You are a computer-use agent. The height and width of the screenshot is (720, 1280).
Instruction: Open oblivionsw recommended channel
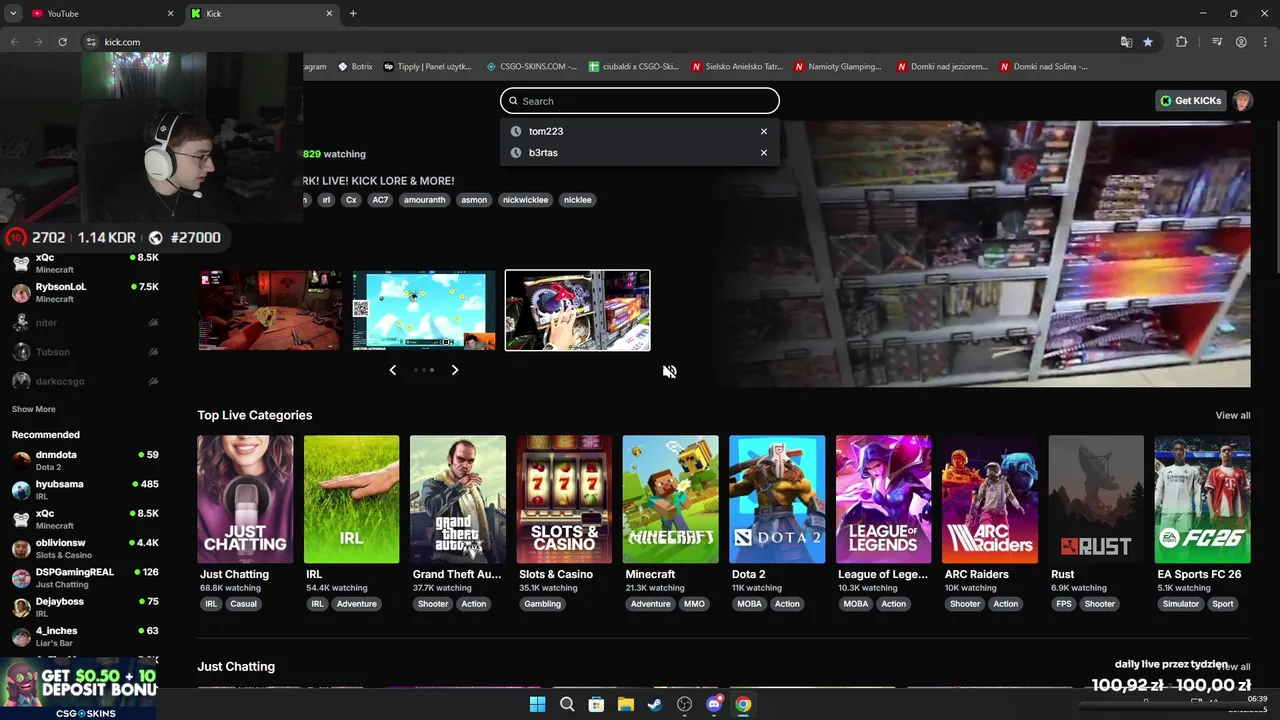[85, 548]
